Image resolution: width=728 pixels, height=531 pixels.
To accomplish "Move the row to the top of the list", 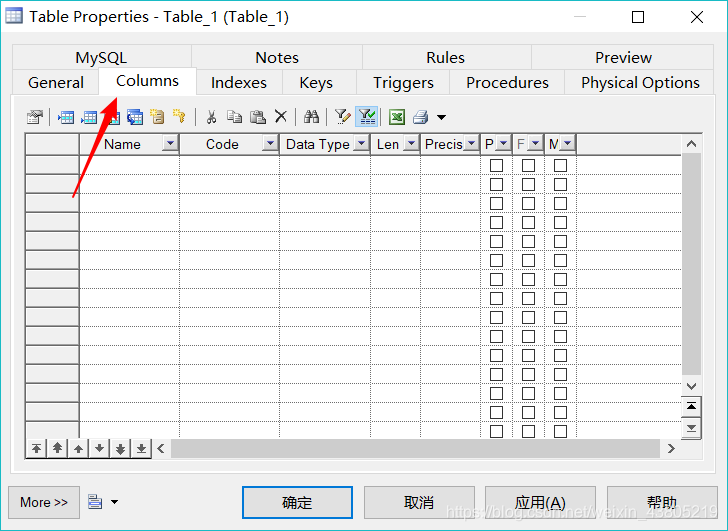I will pos(36,448).
